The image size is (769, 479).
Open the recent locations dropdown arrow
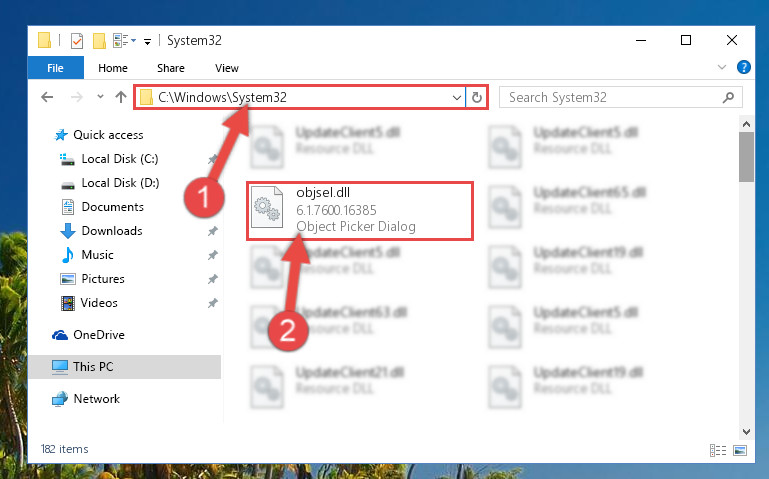pyautogui.click(x=100, y=97)
